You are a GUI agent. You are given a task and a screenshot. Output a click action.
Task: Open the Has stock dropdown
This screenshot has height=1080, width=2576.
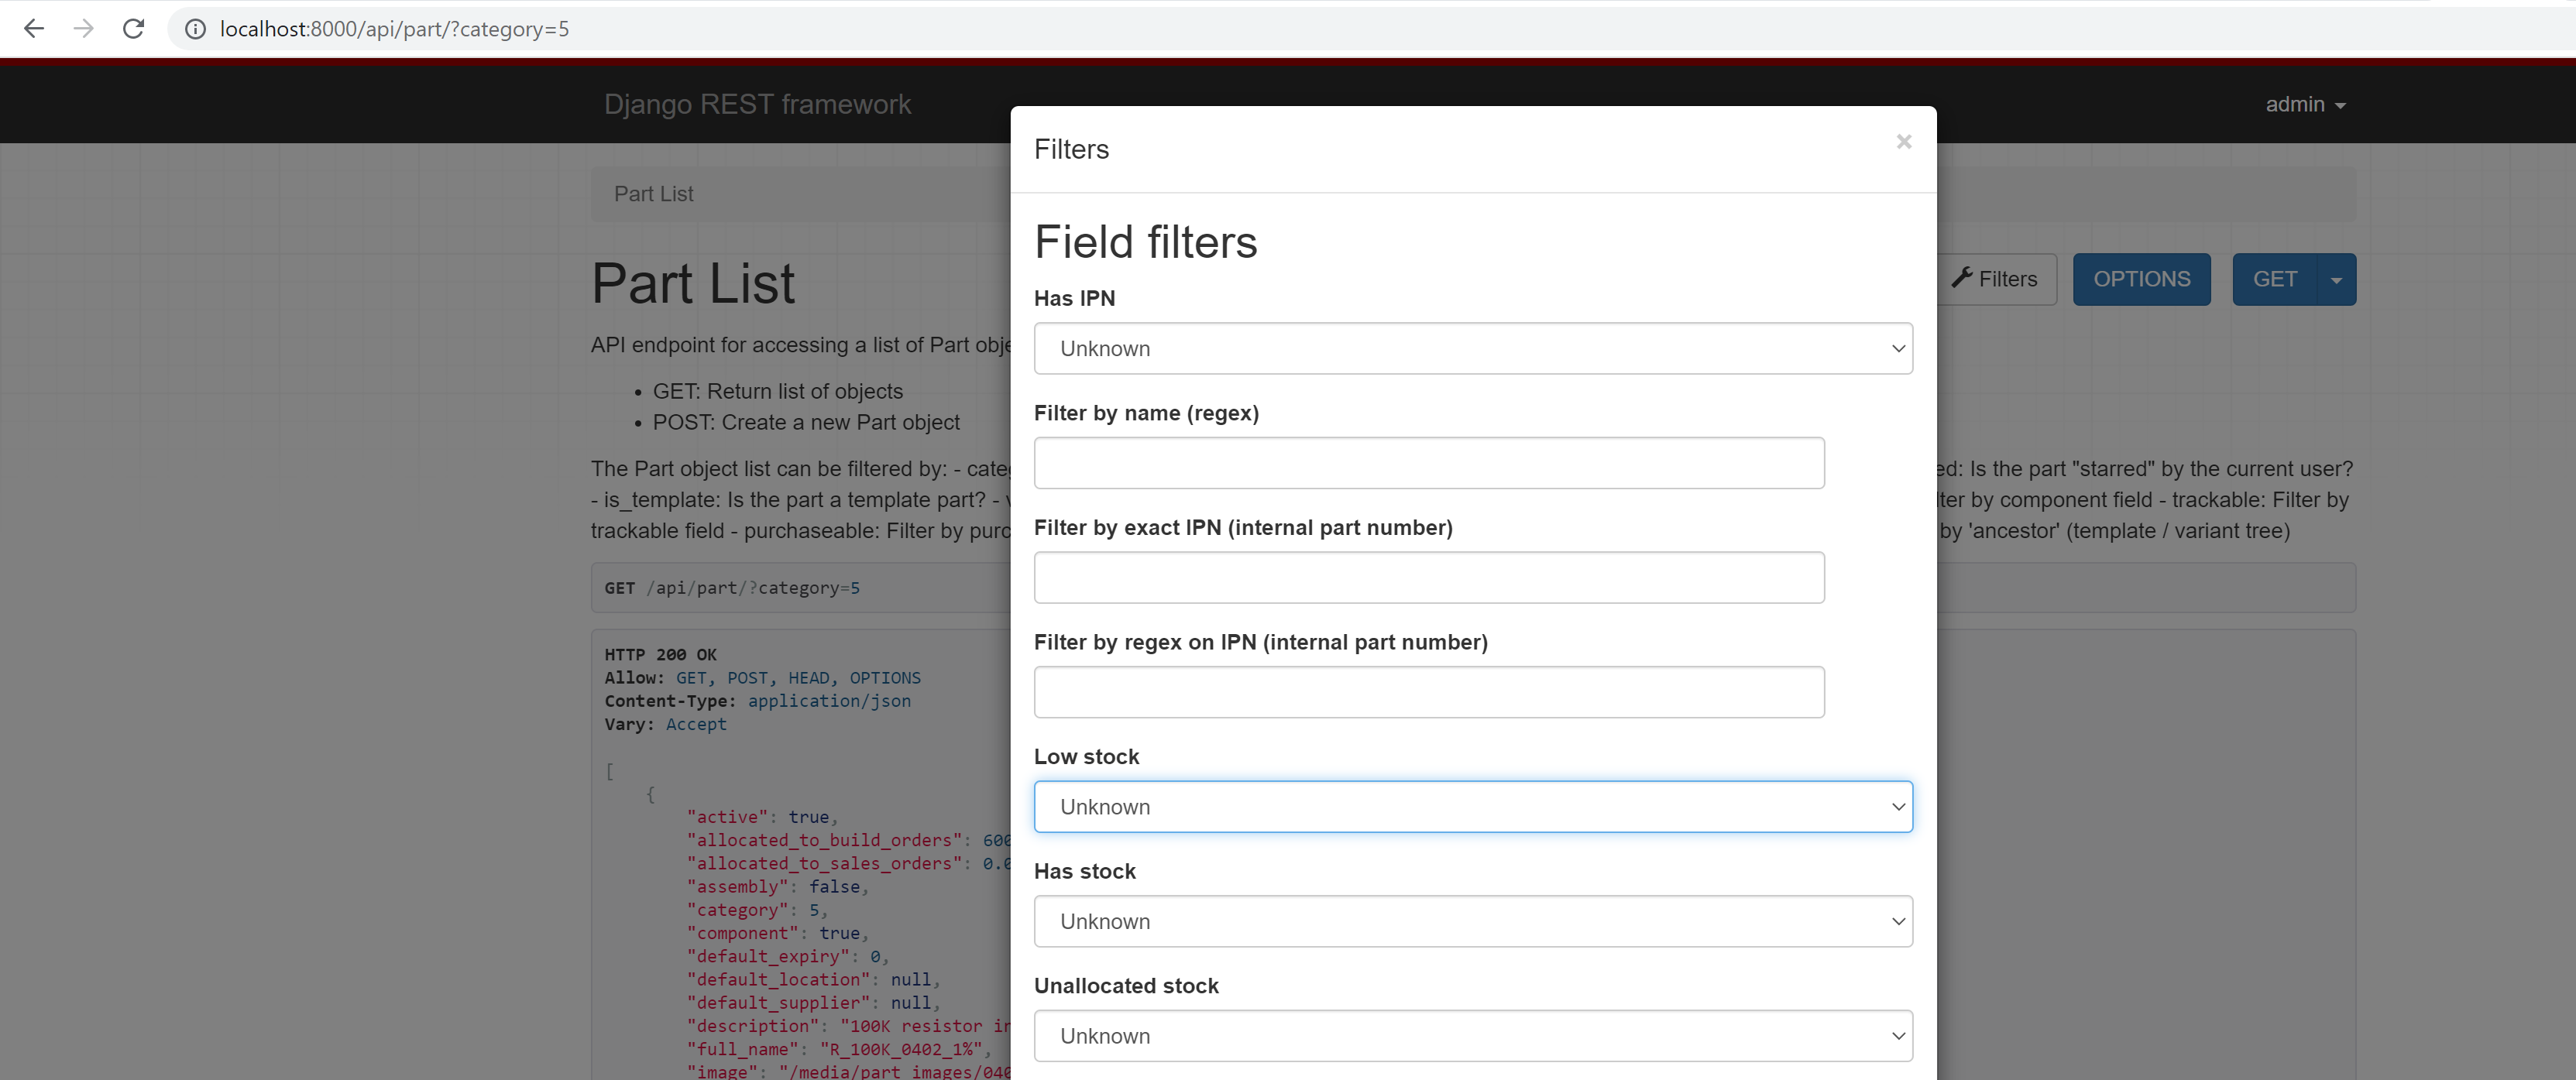click(1473, 921)
